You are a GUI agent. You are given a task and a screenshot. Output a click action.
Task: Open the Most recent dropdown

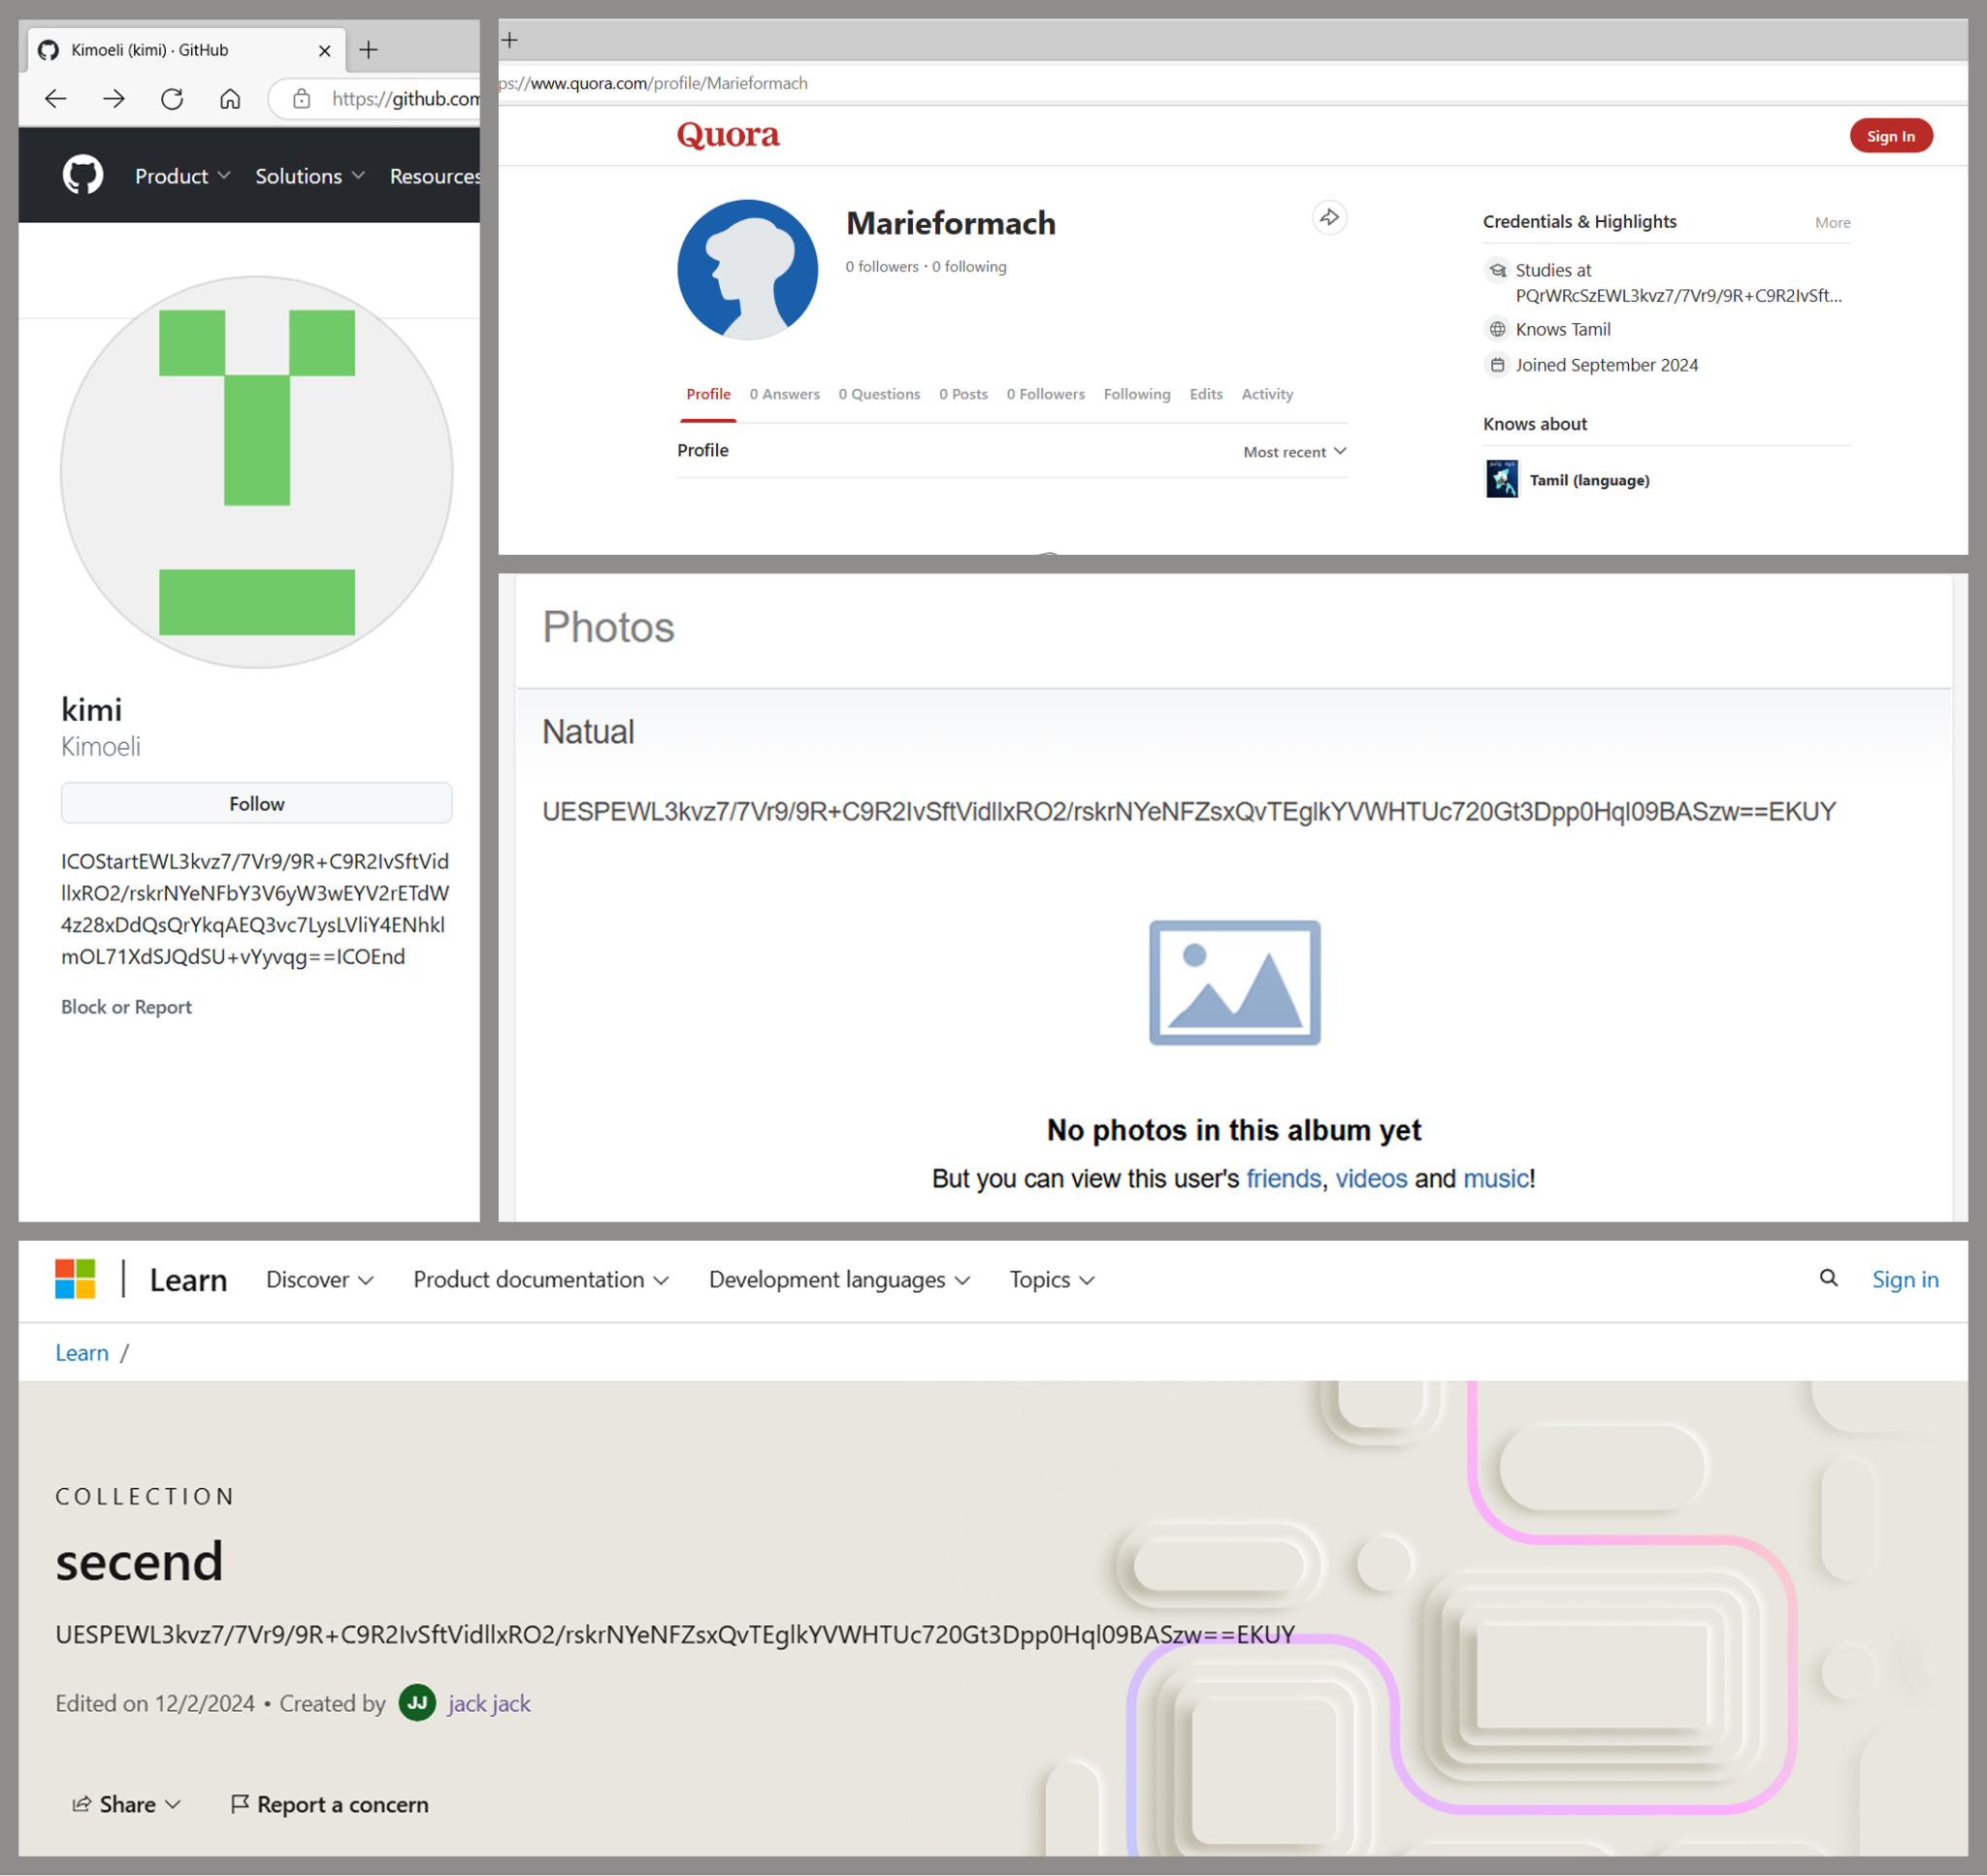pyautogui.click(x=1293, y=451)
